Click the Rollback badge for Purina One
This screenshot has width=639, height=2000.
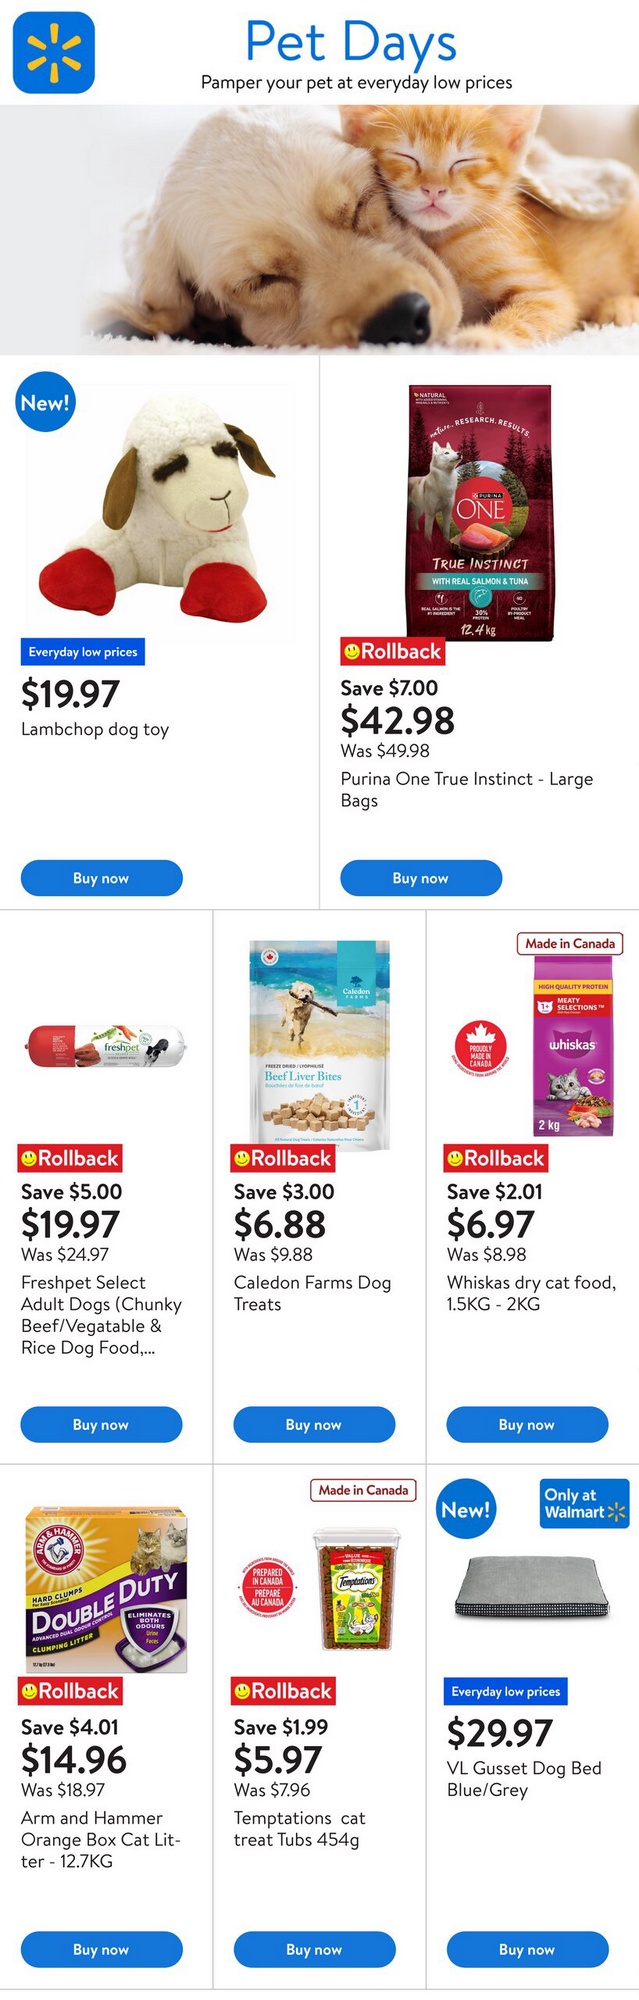point(392,652)
